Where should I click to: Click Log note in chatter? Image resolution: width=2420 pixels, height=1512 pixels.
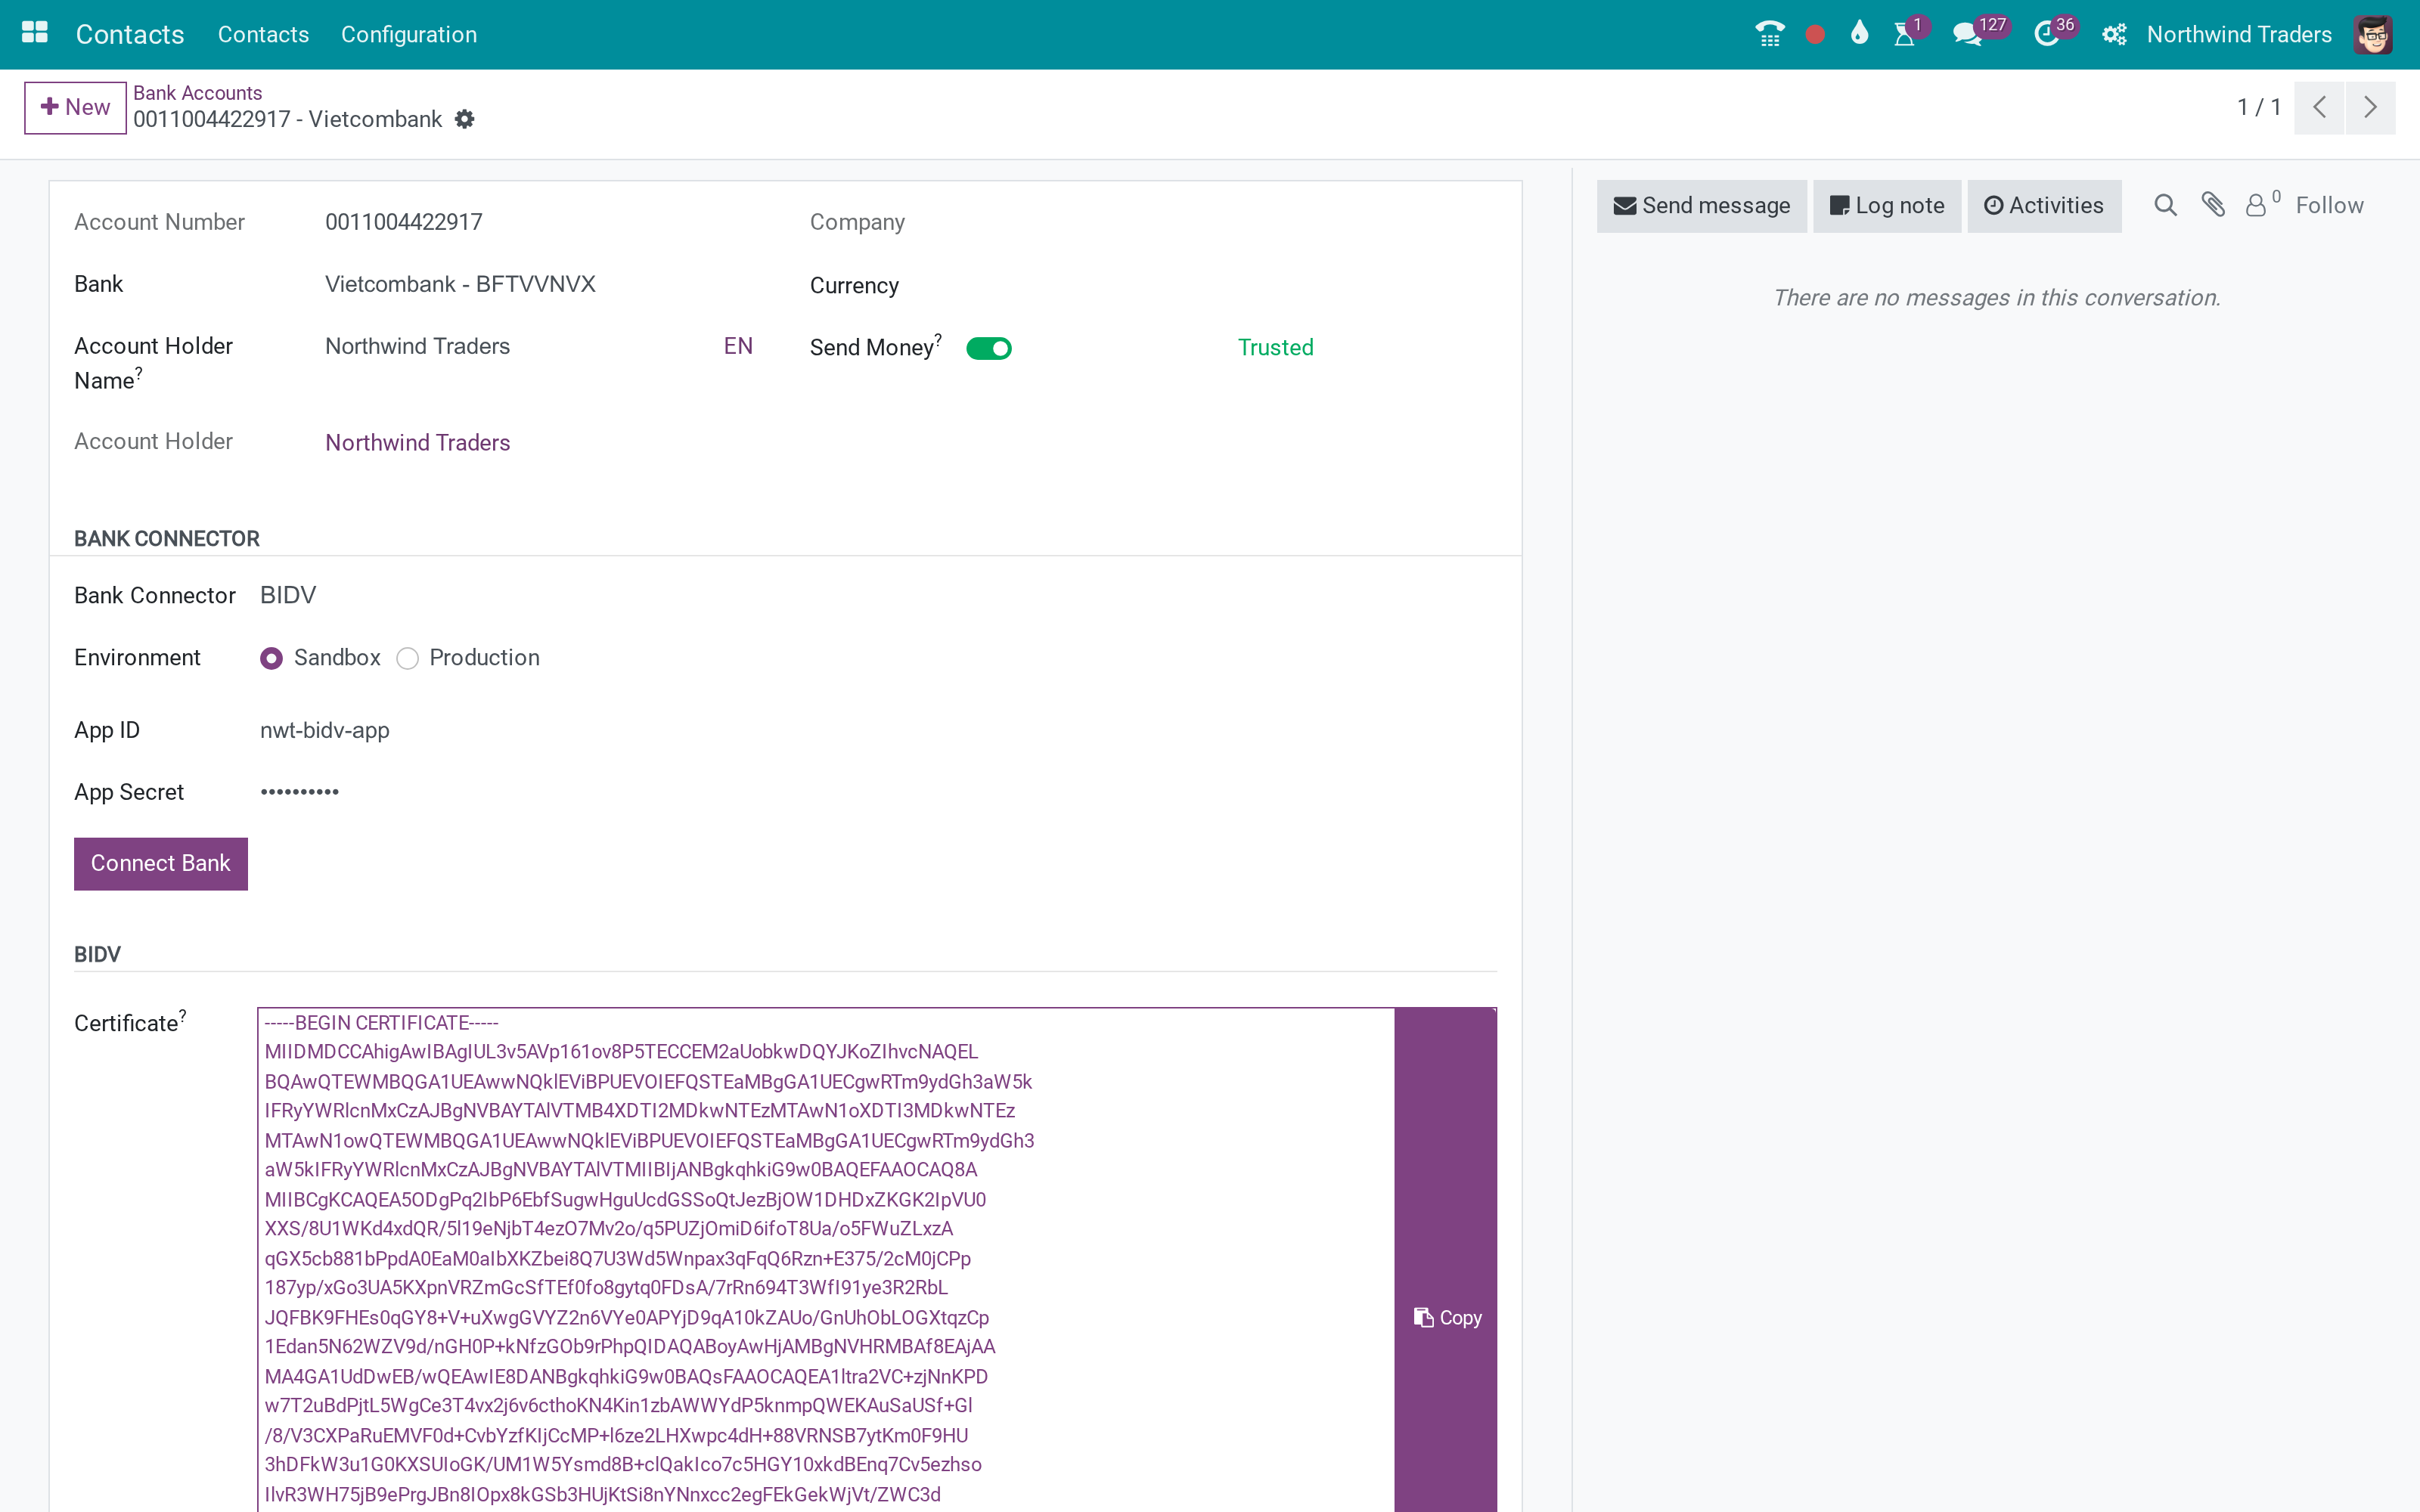pos(1886,206)
